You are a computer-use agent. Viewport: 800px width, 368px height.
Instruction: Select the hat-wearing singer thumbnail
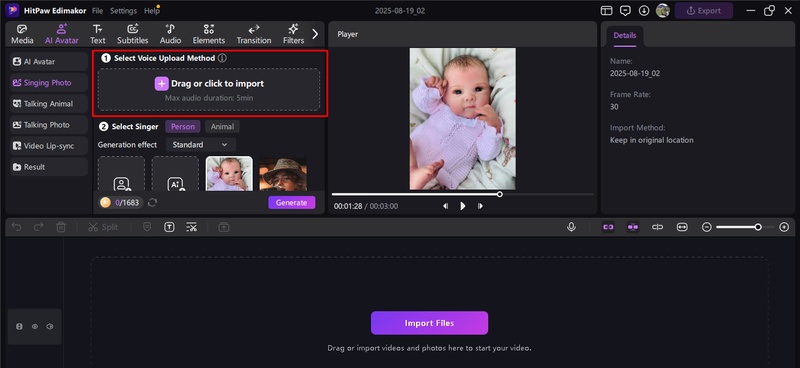tap(283, 174)
